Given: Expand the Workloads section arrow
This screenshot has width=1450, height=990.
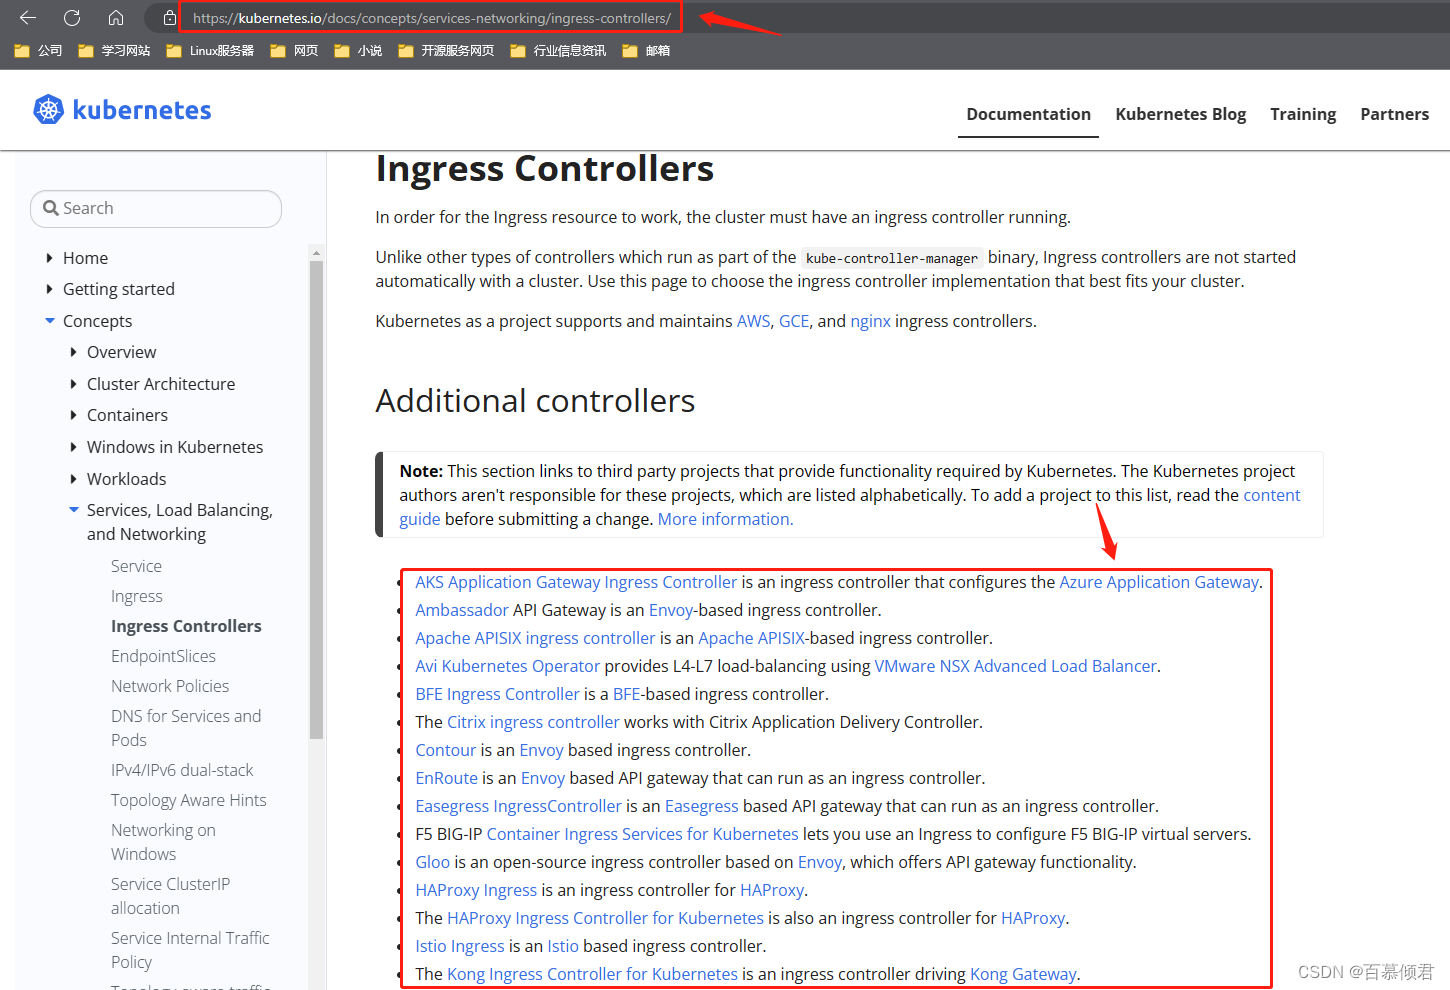Looking at the screenshot, I should click(73, 479).
